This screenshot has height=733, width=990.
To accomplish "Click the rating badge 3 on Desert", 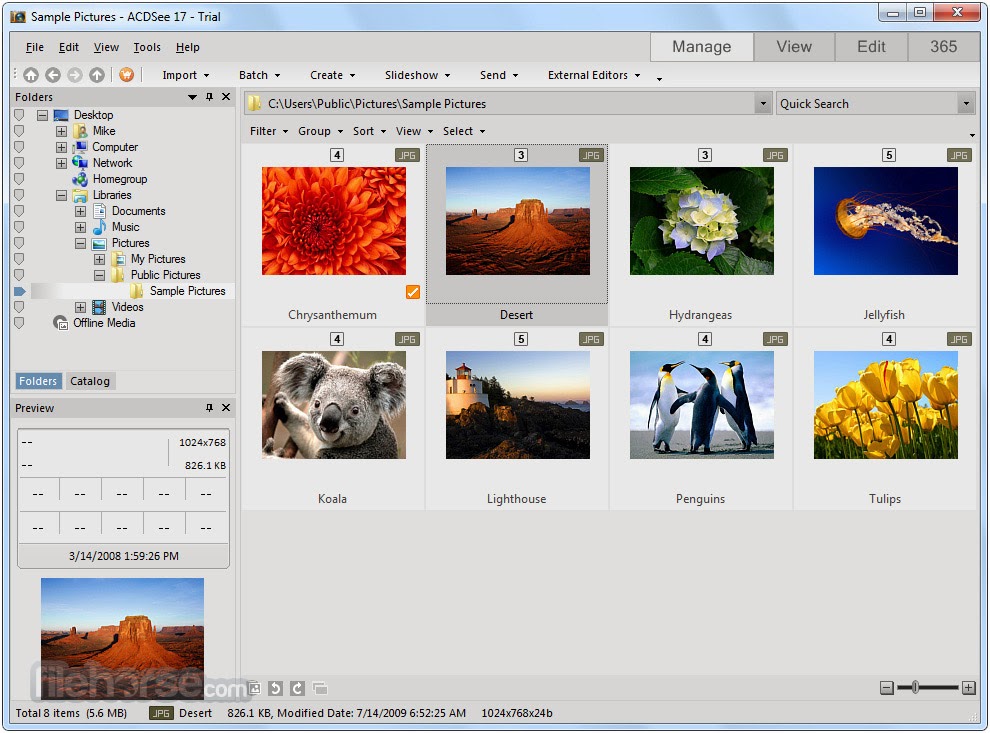I will coord(521,155).
